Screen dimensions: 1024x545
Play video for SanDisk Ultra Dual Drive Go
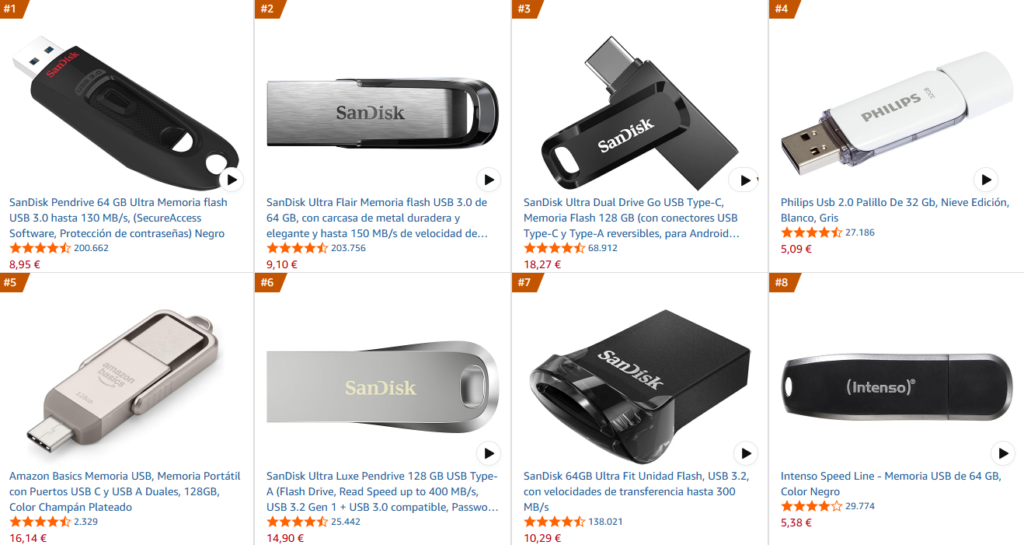[x=744, y=180]
